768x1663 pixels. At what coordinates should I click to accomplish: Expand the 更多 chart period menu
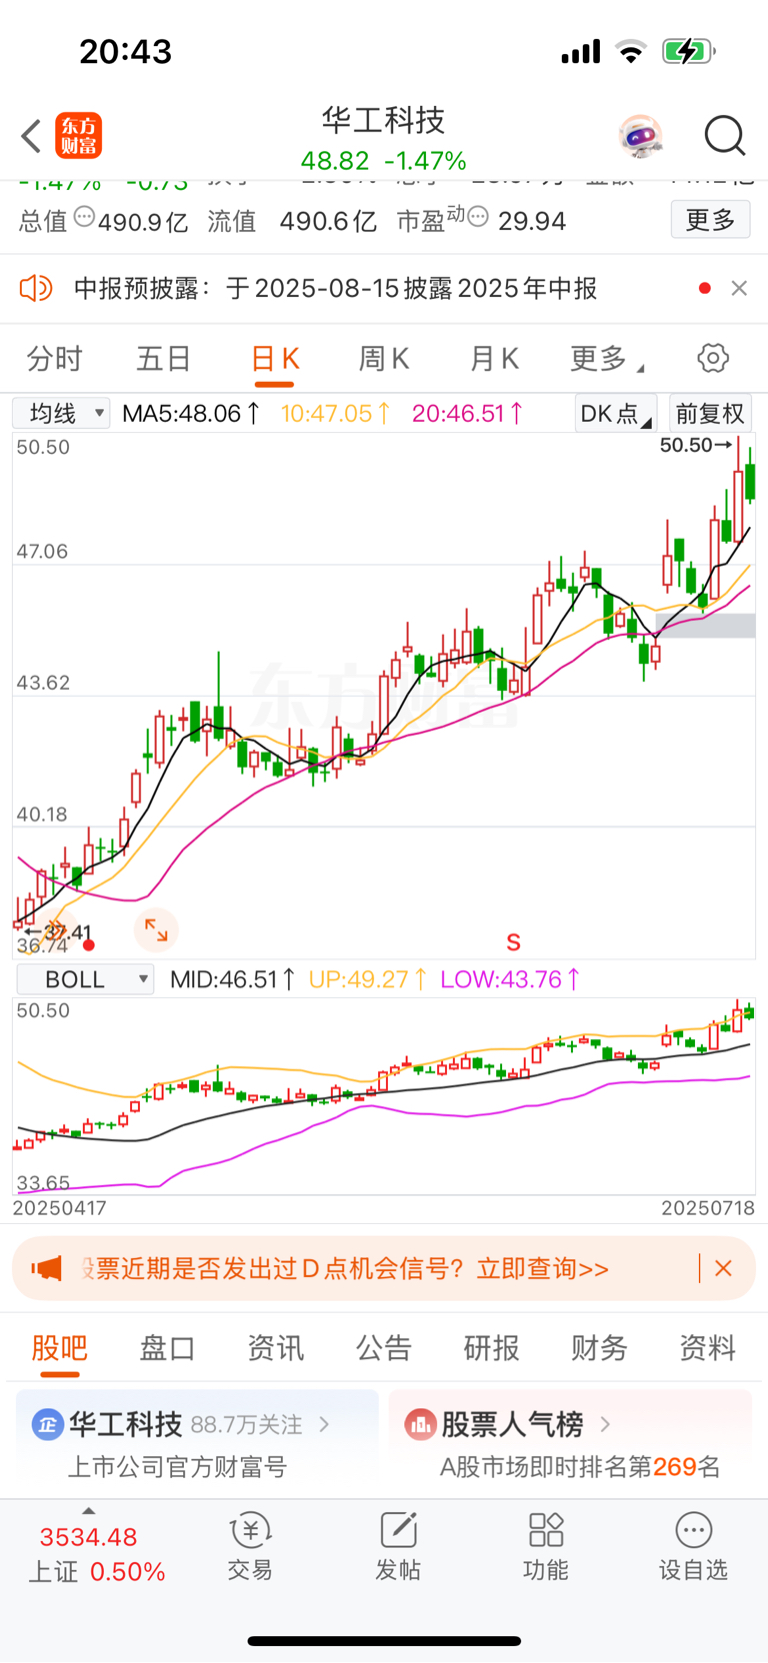(606, 358)
